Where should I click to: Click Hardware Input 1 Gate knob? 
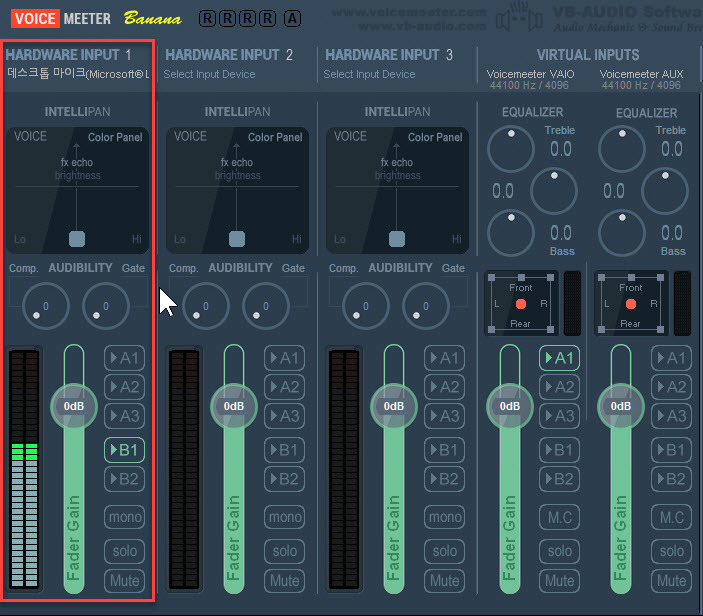106,306
